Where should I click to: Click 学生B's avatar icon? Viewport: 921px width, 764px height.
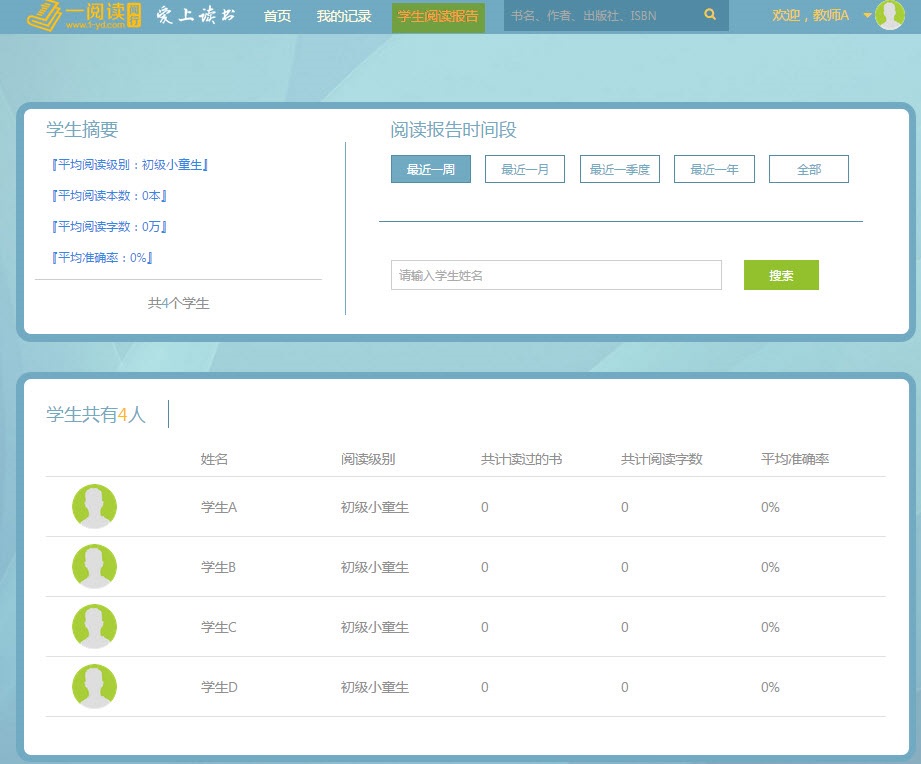pyautogui.click(x=94, y=567)
